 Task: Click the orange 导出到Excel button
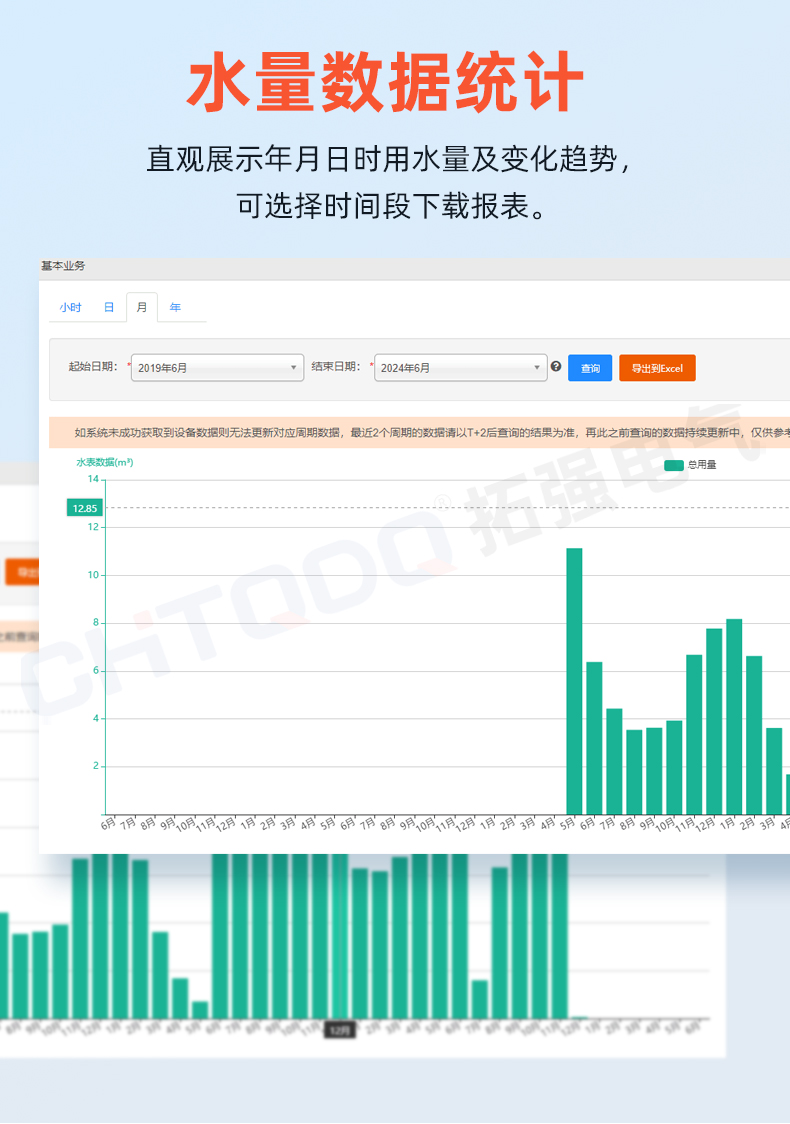[x=657, y=368]
